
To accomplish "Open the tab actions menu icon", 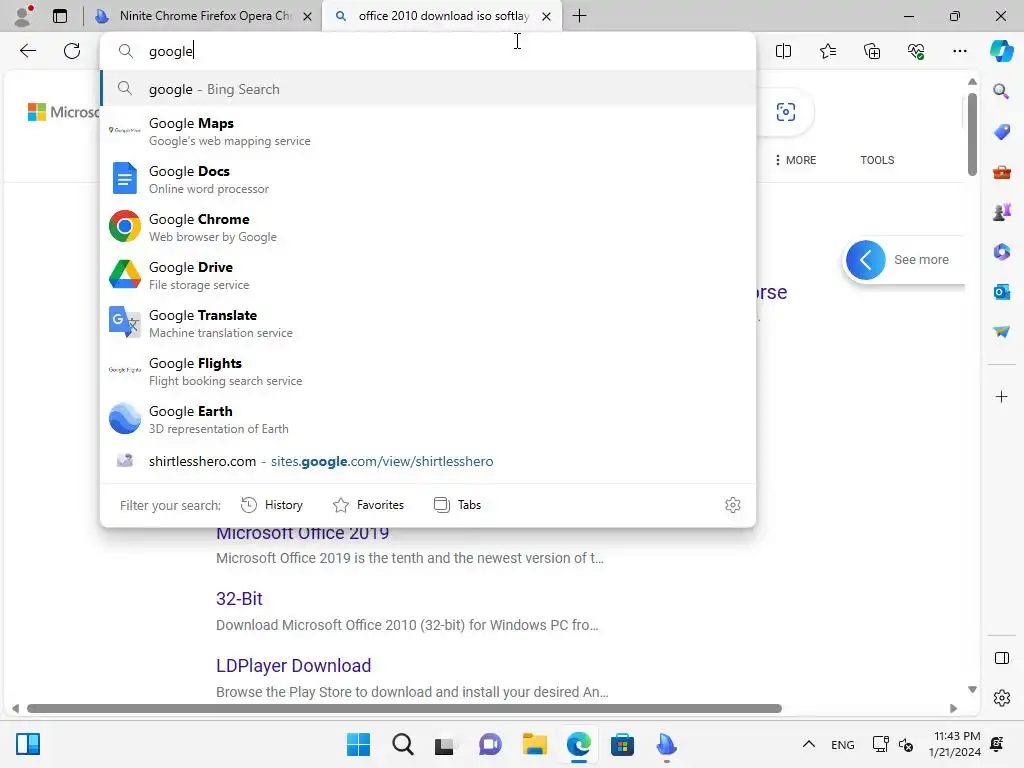I will tap(60, 16).
